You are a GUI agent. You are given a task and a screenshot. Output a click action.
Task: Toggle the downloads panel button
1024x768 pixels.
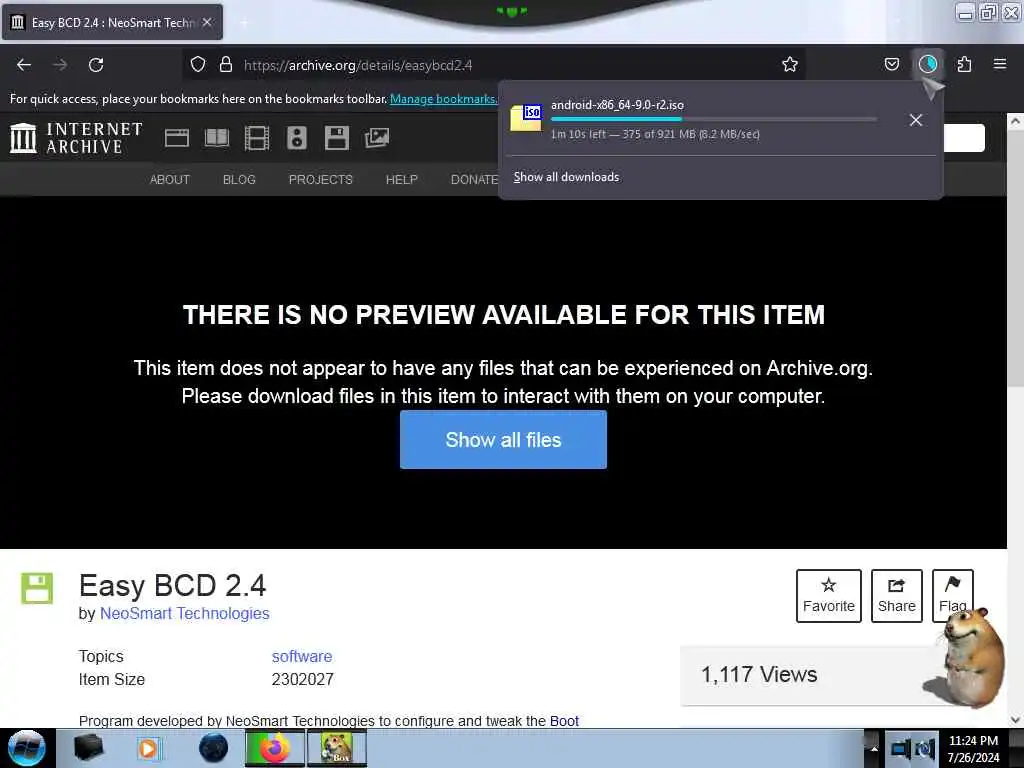coord(928,64)
